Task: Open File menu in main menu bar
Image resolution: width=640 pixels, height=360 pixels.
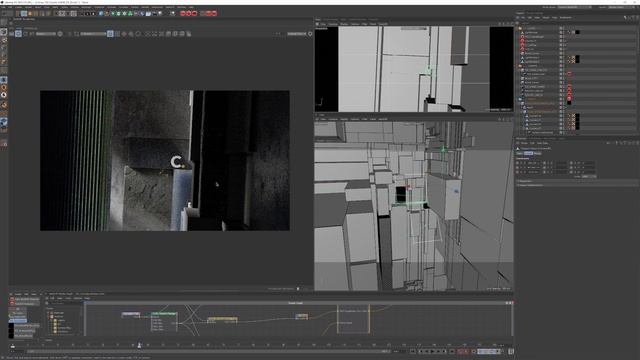Action: tap(3, 7)
